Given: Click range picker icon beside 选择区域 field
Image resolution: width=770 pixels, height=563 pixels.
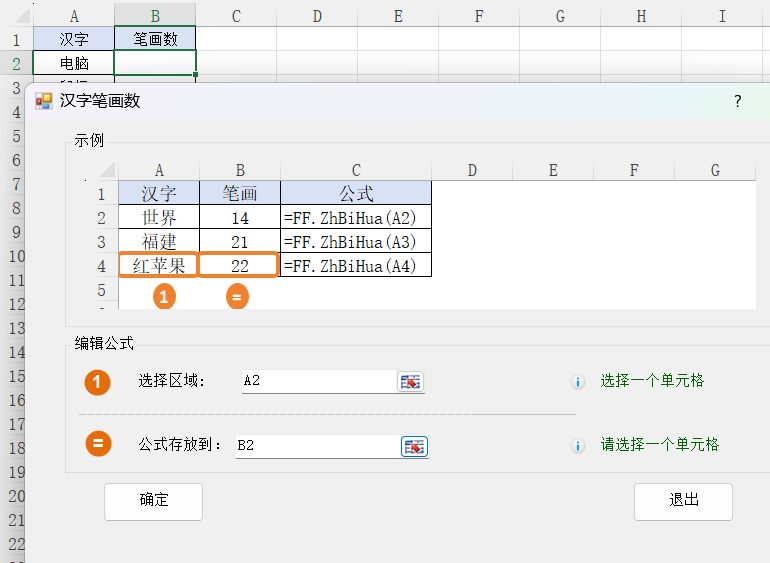Looking at the screenshot, I should [x=411, y=382].
